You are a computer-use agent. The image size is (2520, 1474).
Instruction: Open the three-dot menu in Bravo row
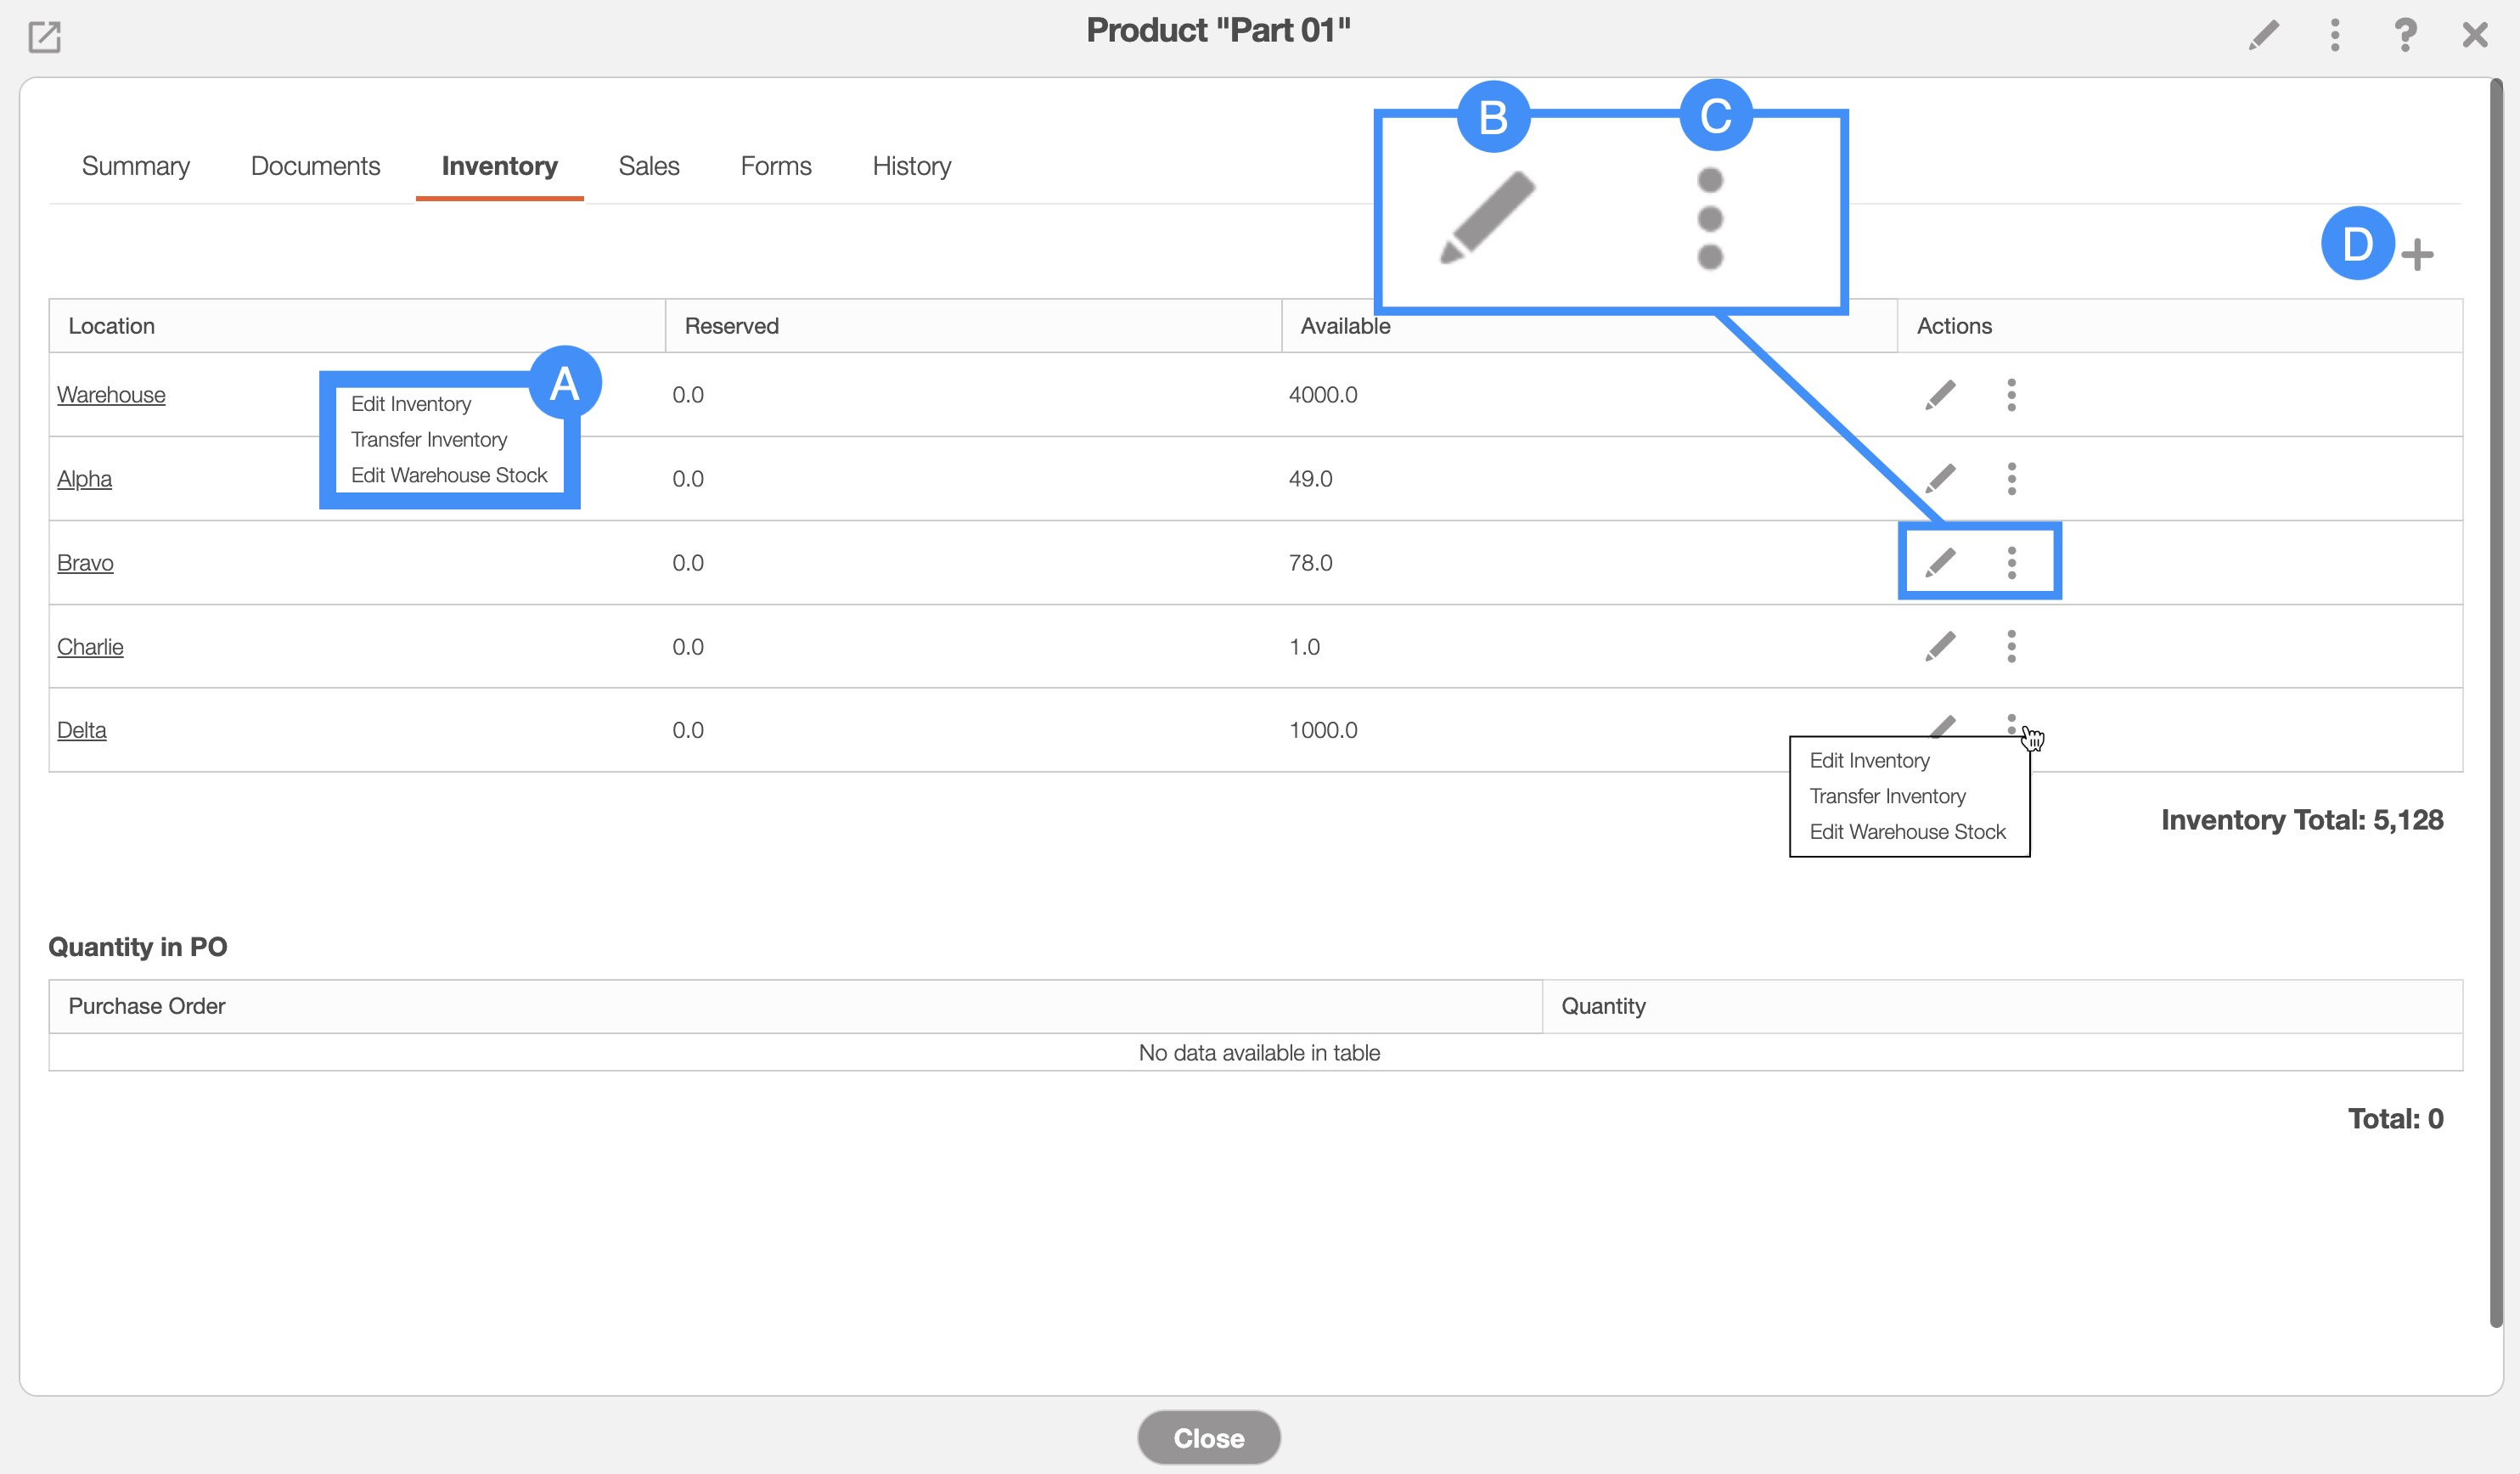coord(2011,563)
